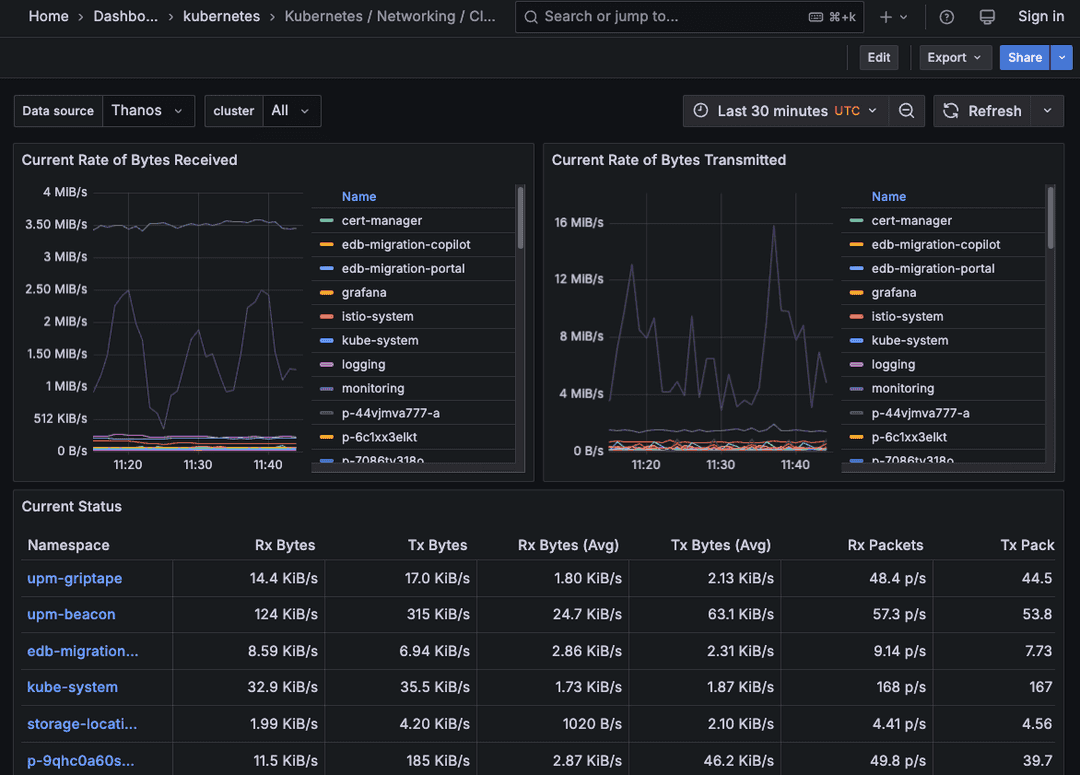This screenshot has height=775, width=1080.
Task: Open the kube-system namespace link in table
Action: pyautogui.click(x=72, y=688)
